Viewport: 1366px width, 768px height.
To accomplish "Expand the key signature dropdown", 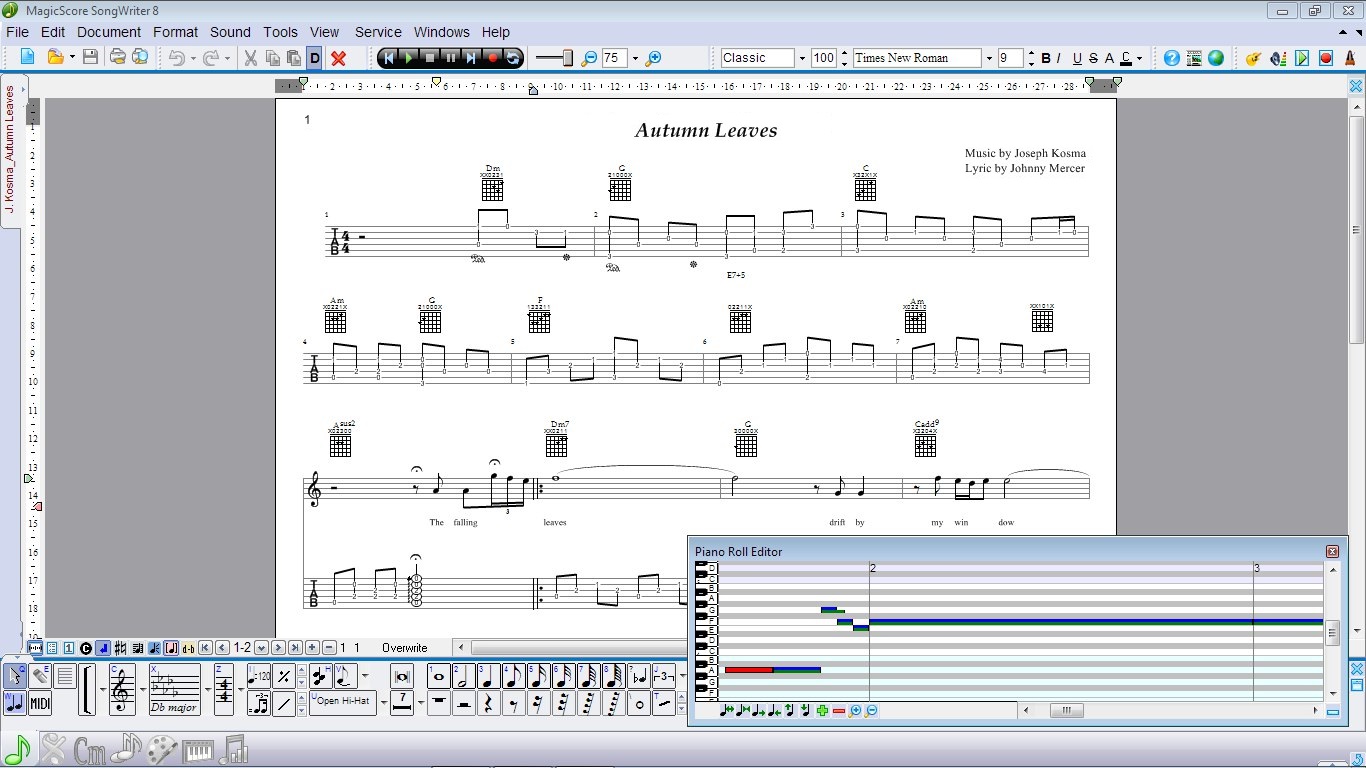I will (x=207, y=690).
